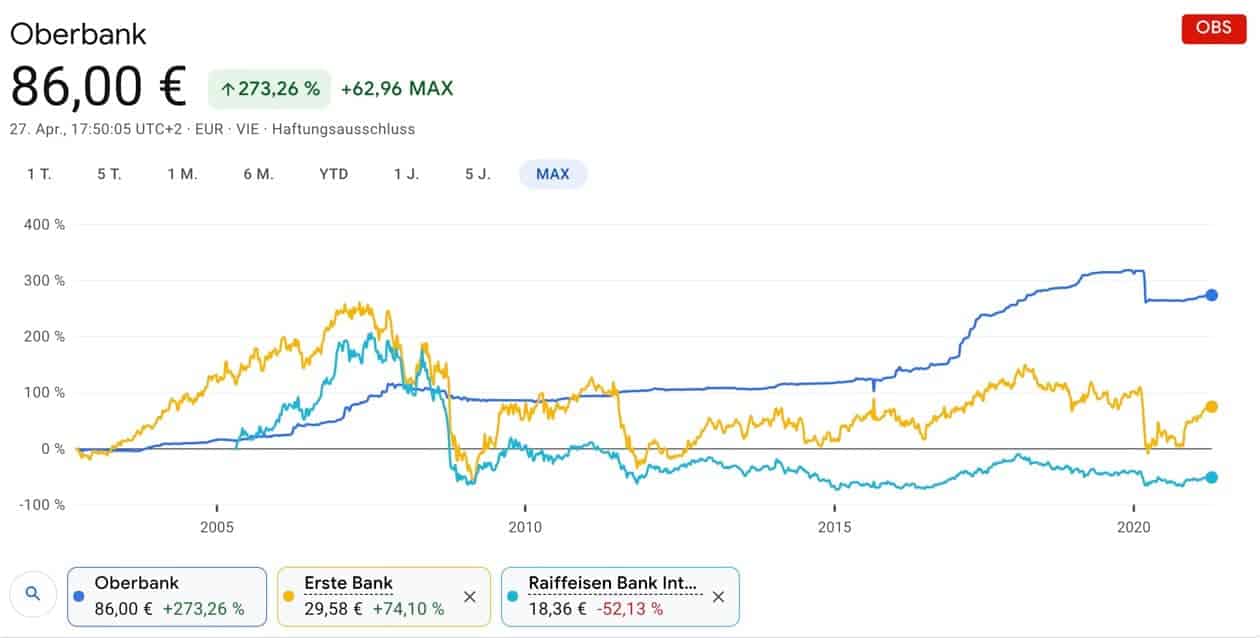This screenshot has height=638, width=1260.
Task: Click the Erste Bank +74,10 % value
Action: pos(408,608)
